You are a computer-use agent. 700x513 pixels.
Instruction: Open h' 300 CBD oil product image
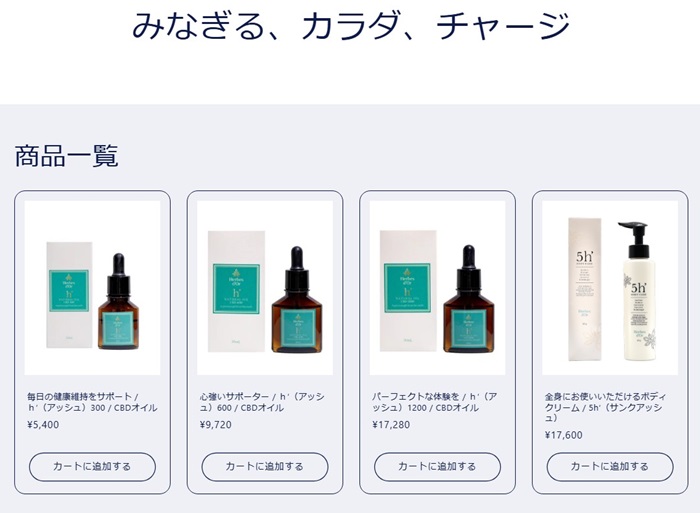[92, 288]
